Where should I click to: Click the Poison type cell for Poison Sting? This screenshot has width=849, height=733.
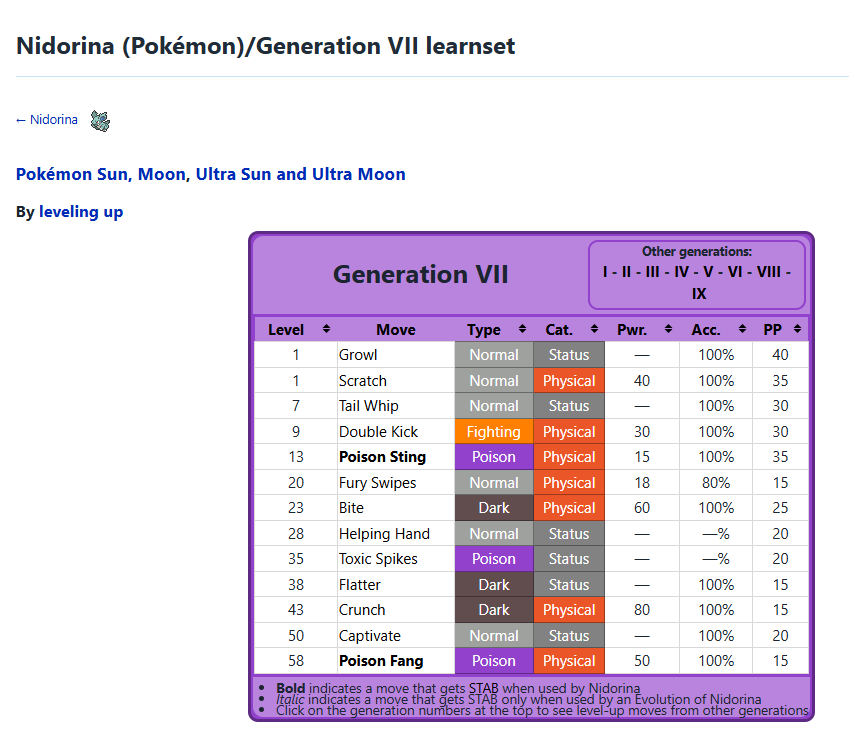pyautogui.click(x=494, y=457)
